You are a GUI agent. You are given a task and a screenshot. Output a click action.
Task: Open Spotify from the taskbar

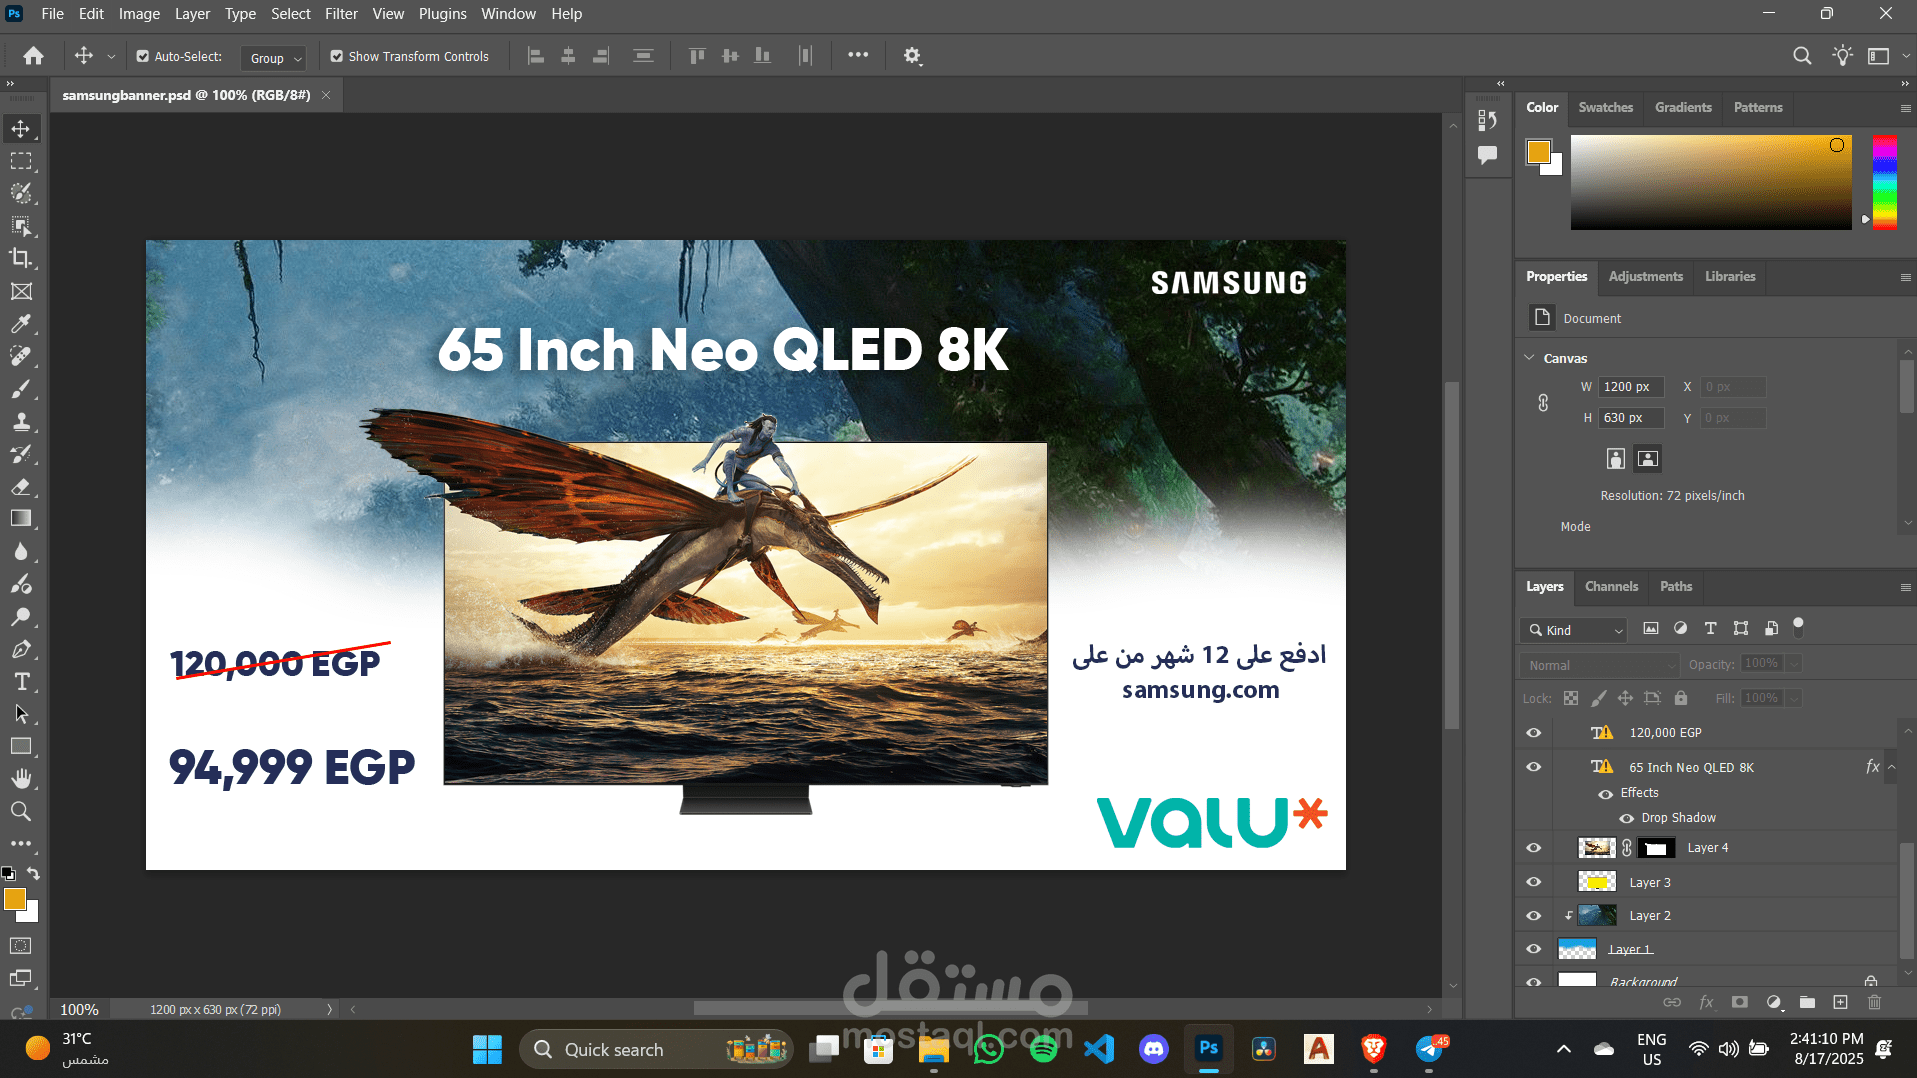pyautogui.click(x=1043, y=1049)
